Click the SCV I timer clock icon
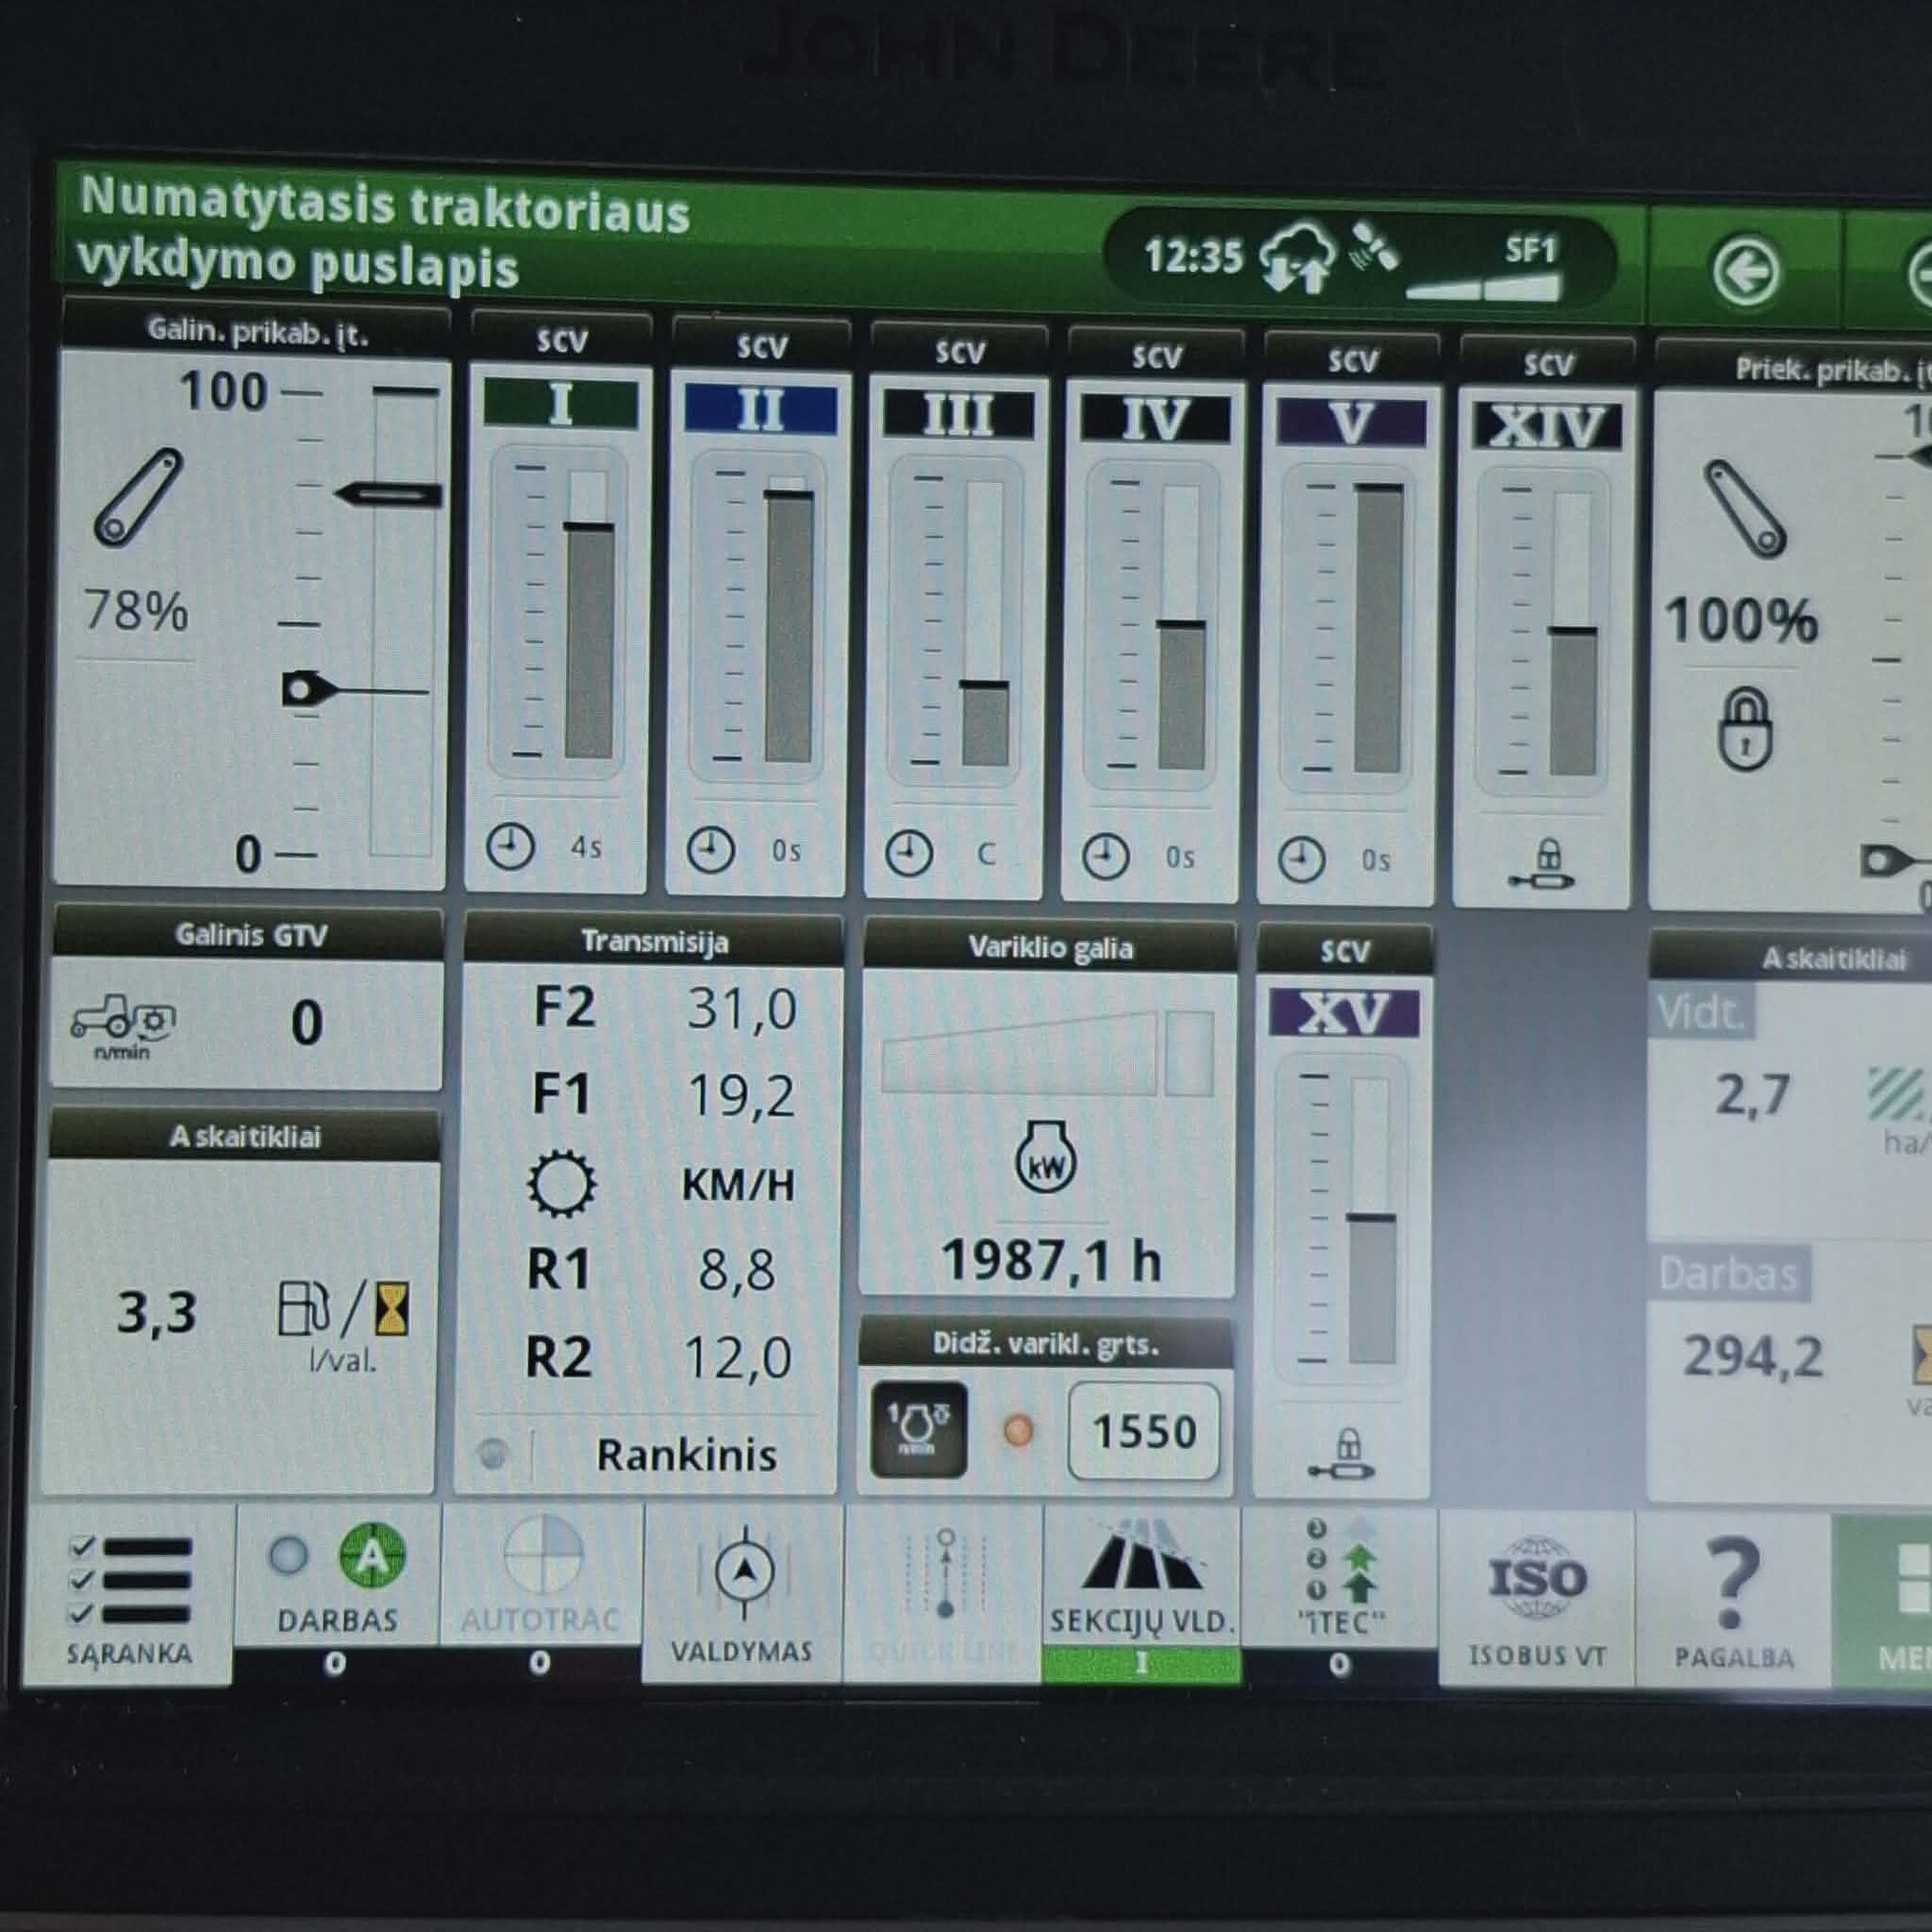 point(510,846)
